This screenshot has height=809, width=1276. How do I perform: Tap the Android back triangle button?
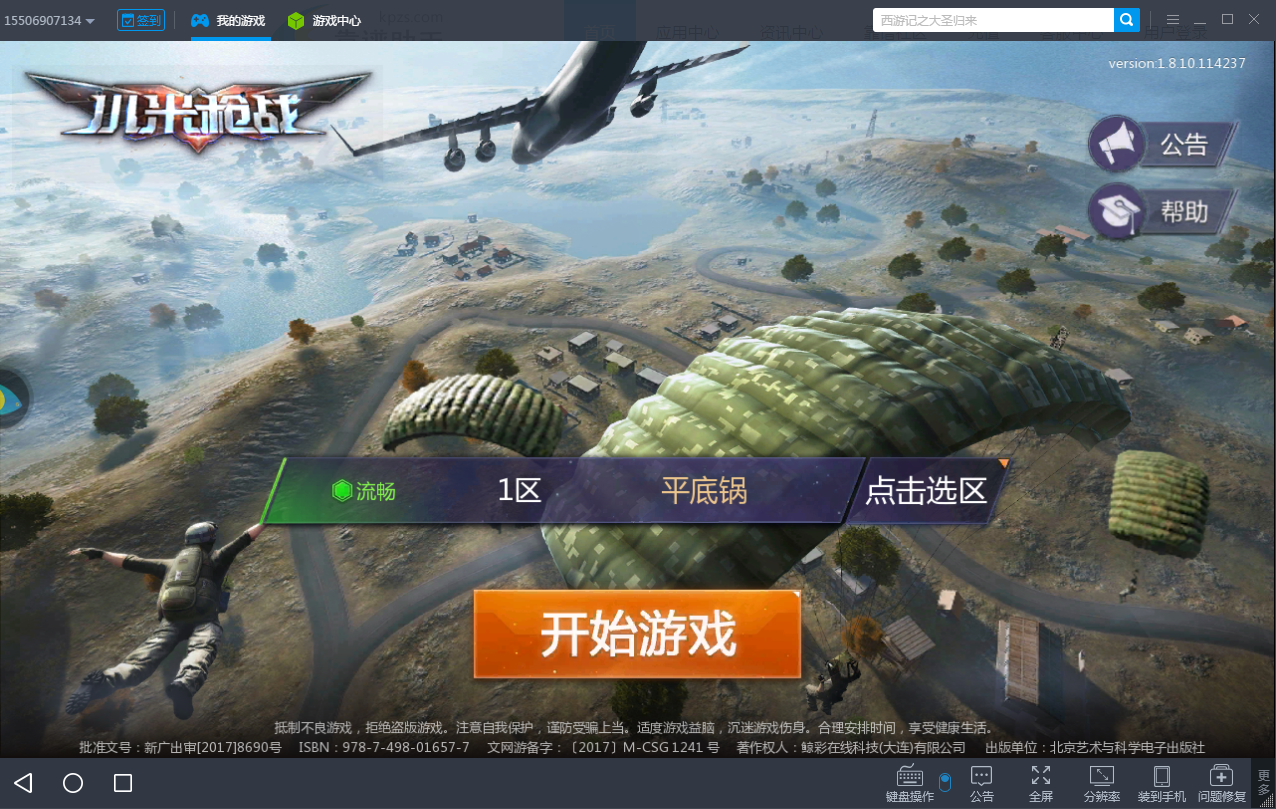tap(24, 783)
